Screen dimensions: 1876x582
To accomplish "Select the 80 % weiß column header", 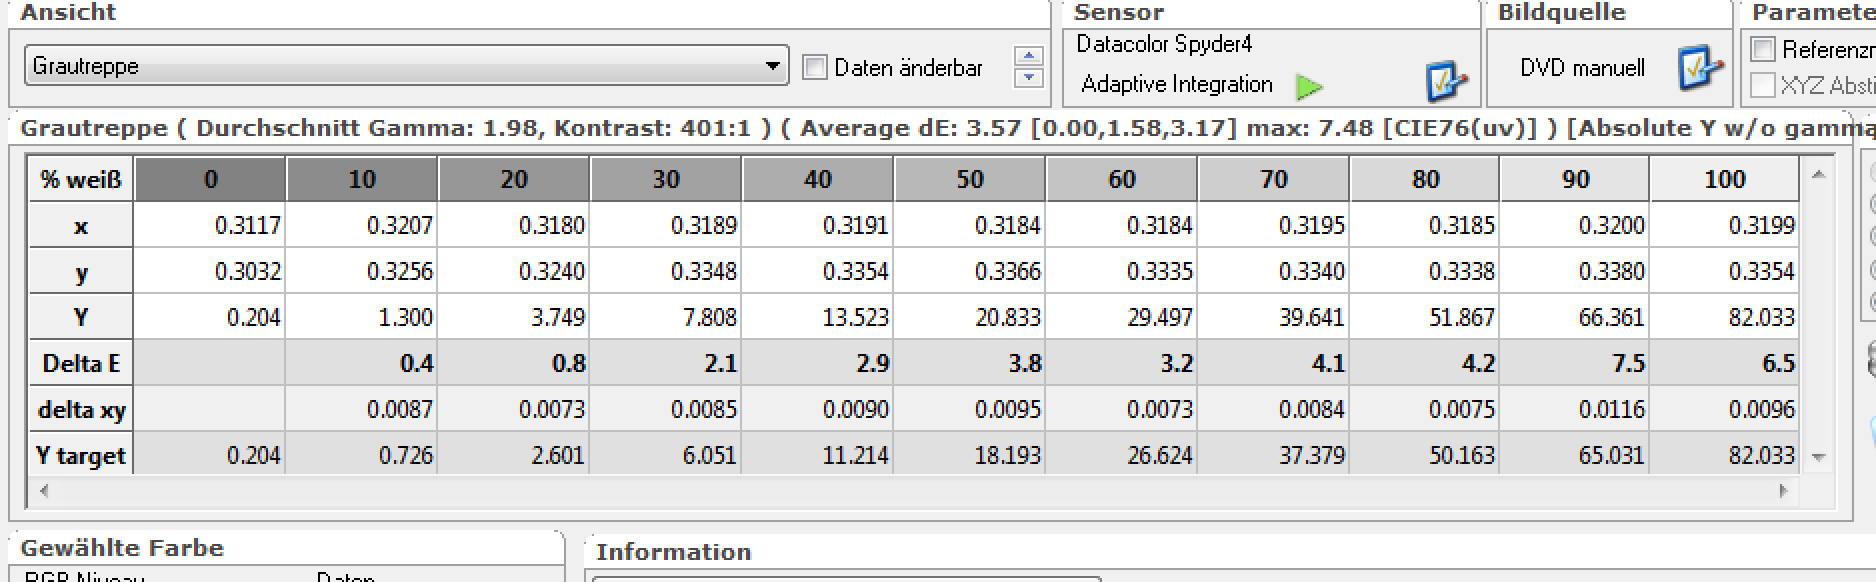I will pyautogui.click(x=1426, y=179).
